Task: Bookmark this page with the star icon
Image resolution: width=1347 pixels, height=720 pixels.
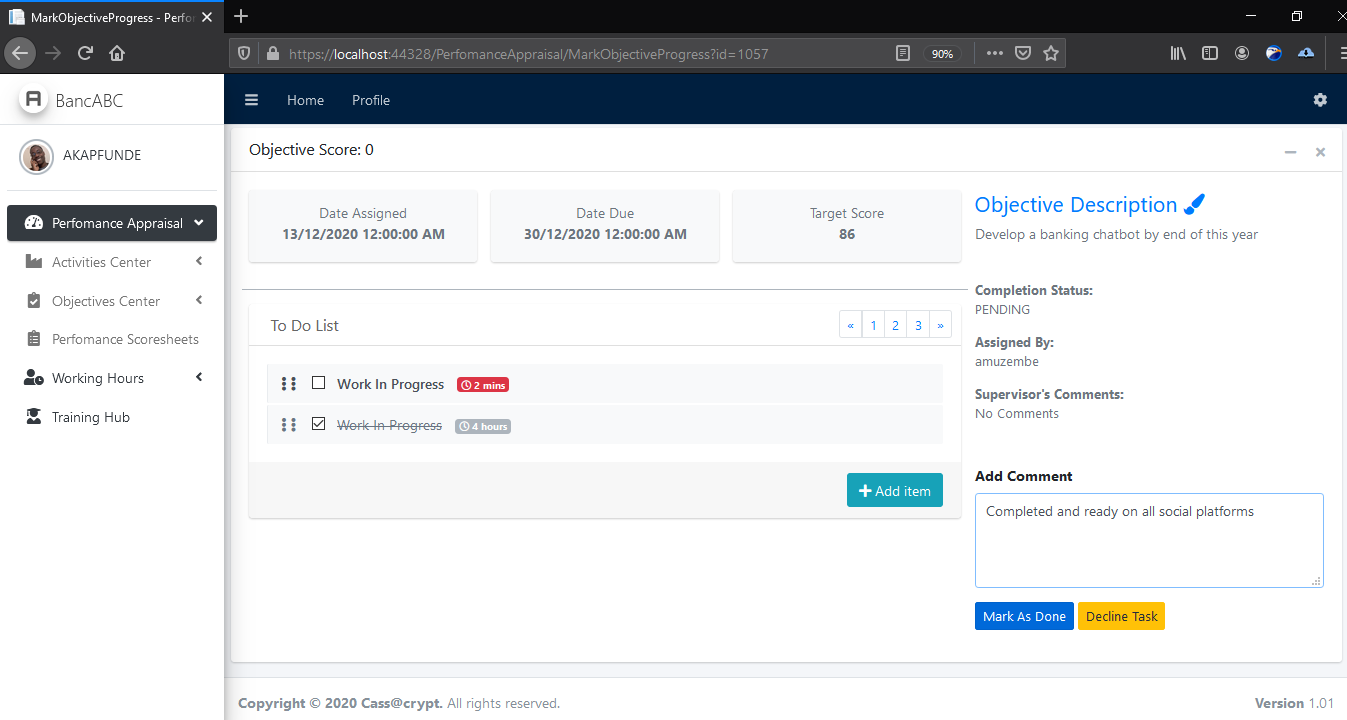Action: click(1050, 54)
